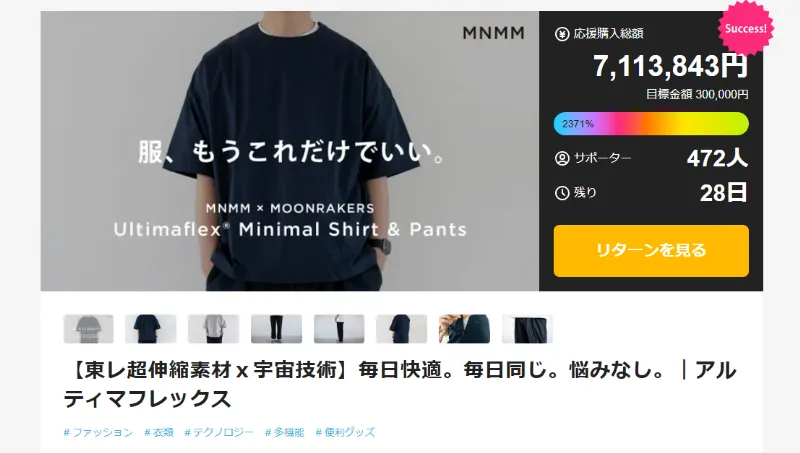Open the #多機能 tag

coord(284,433)
